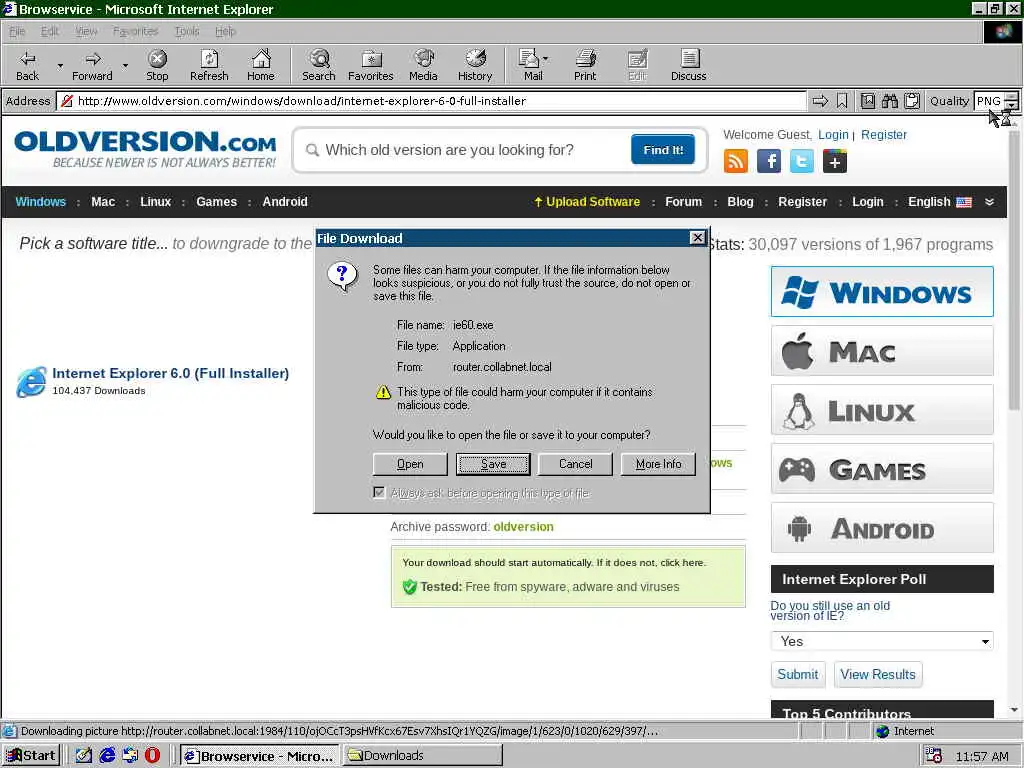
Task: Click the address bar URL field
Action: point(431,101)
